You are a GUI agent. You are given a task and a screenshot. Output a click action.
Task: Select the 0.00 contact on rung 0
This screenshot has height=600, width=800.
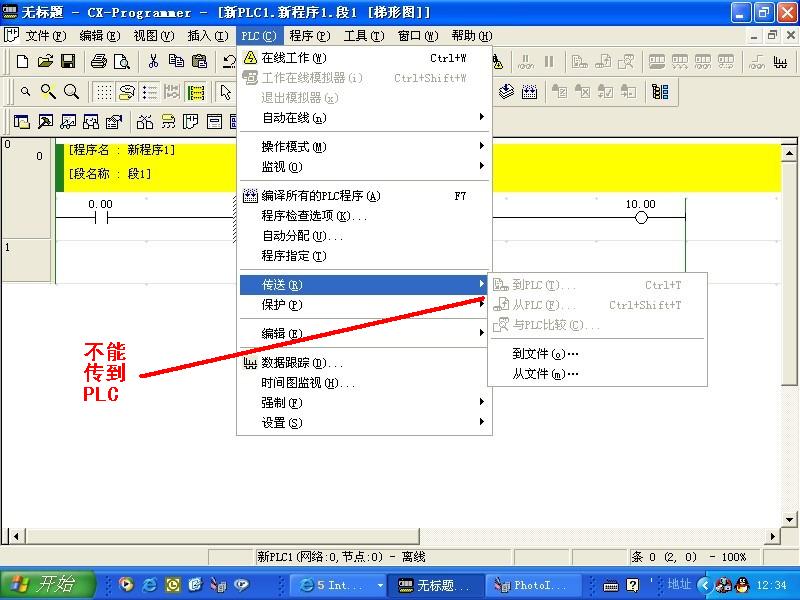coord(101,218)
